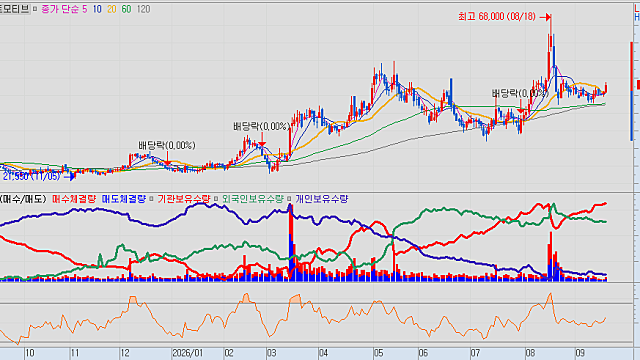
Task: Click the 09 month label on the time axis
Action: click(x=580, y=353)
